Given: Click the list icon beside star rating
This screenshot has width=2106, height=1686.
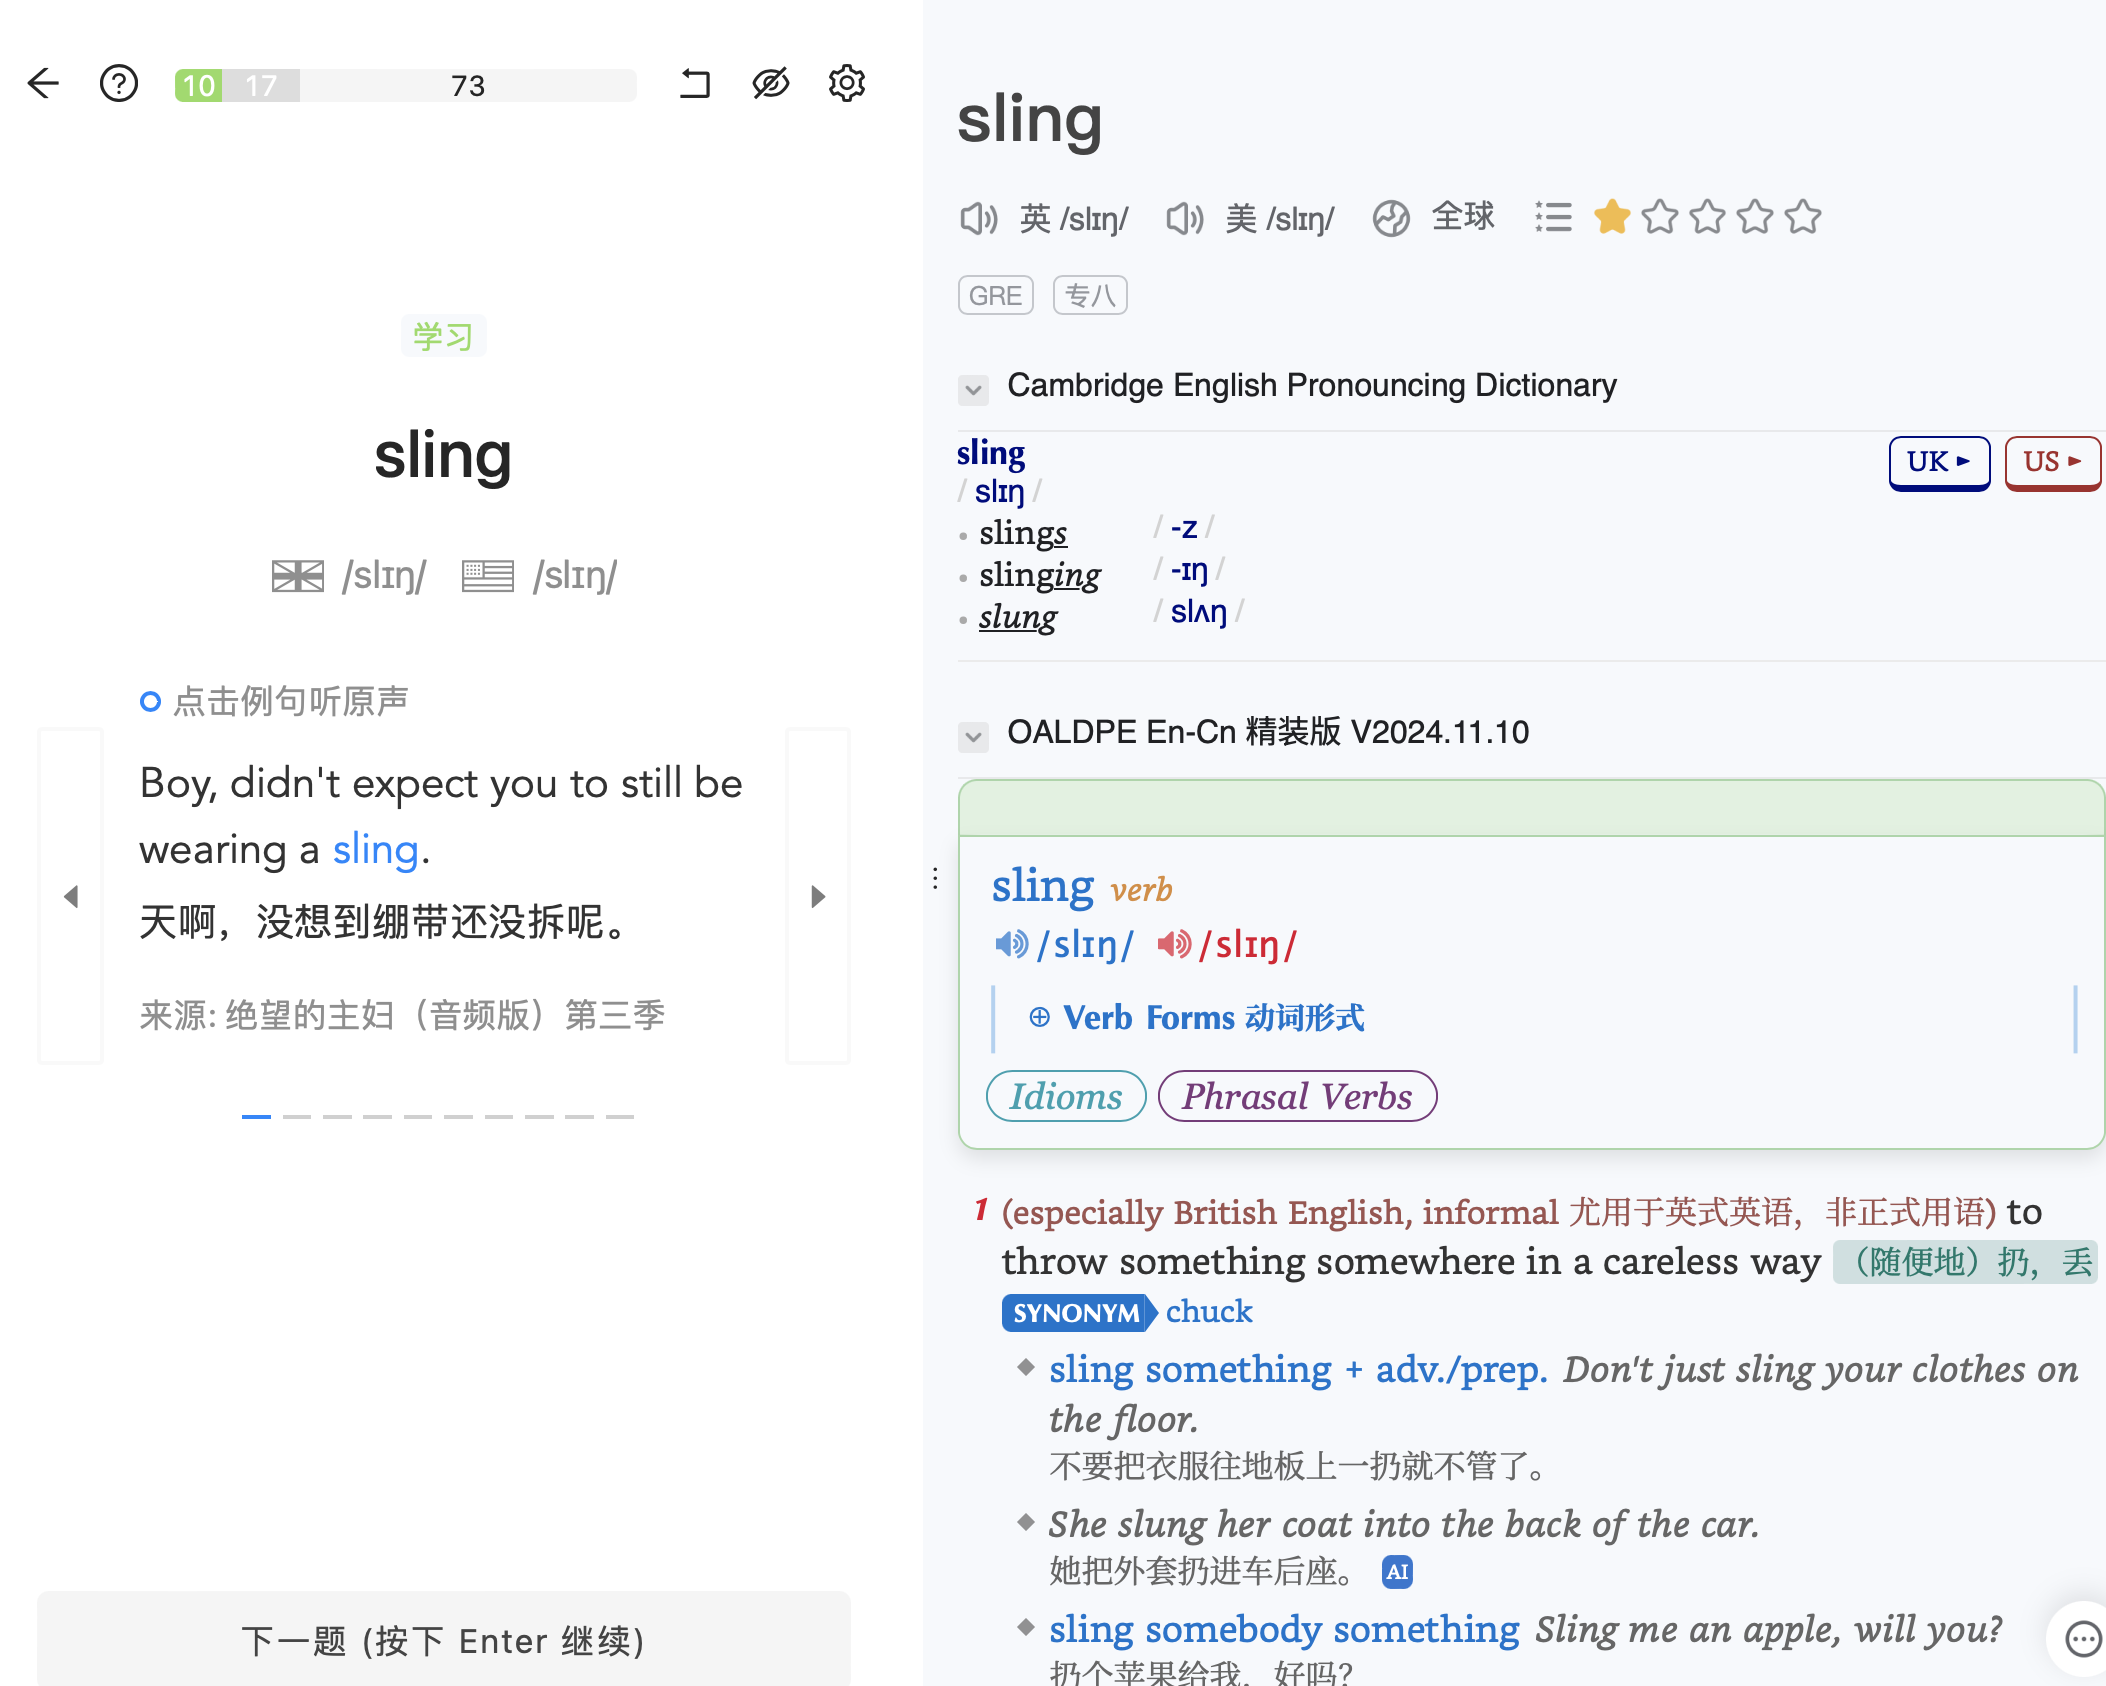Looking at the screenshot, I should tap(1553, 218).
